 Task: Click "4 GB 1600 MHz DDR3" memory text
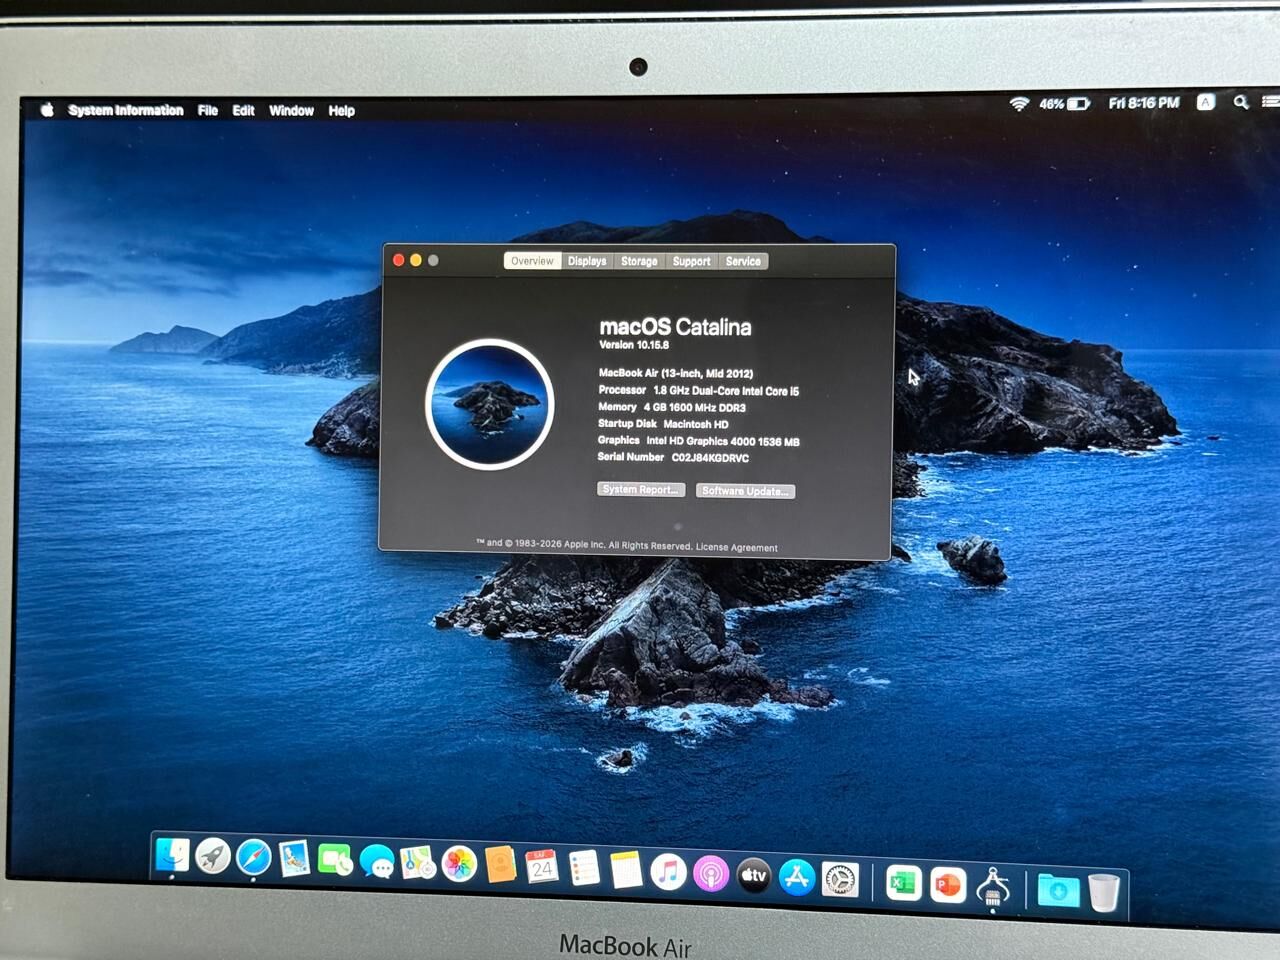[x=695, y=408]
